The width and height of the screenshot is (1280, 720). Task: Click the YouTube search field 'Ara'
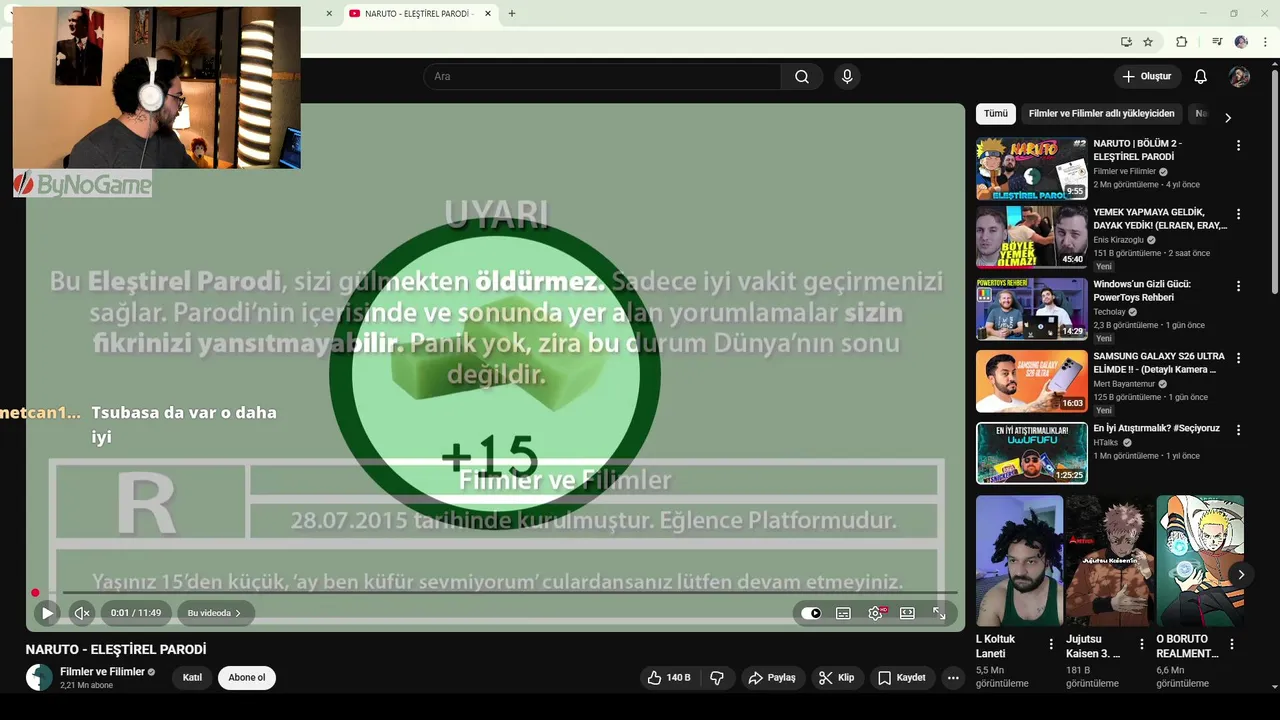602,76
